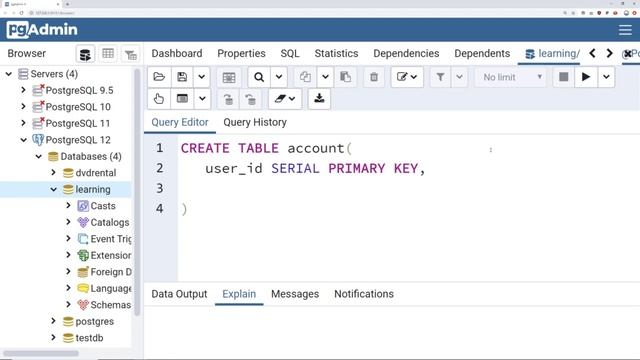The image size is (640, 360).
Task: Click the Rollback database icon
Action: coord(251,98)
